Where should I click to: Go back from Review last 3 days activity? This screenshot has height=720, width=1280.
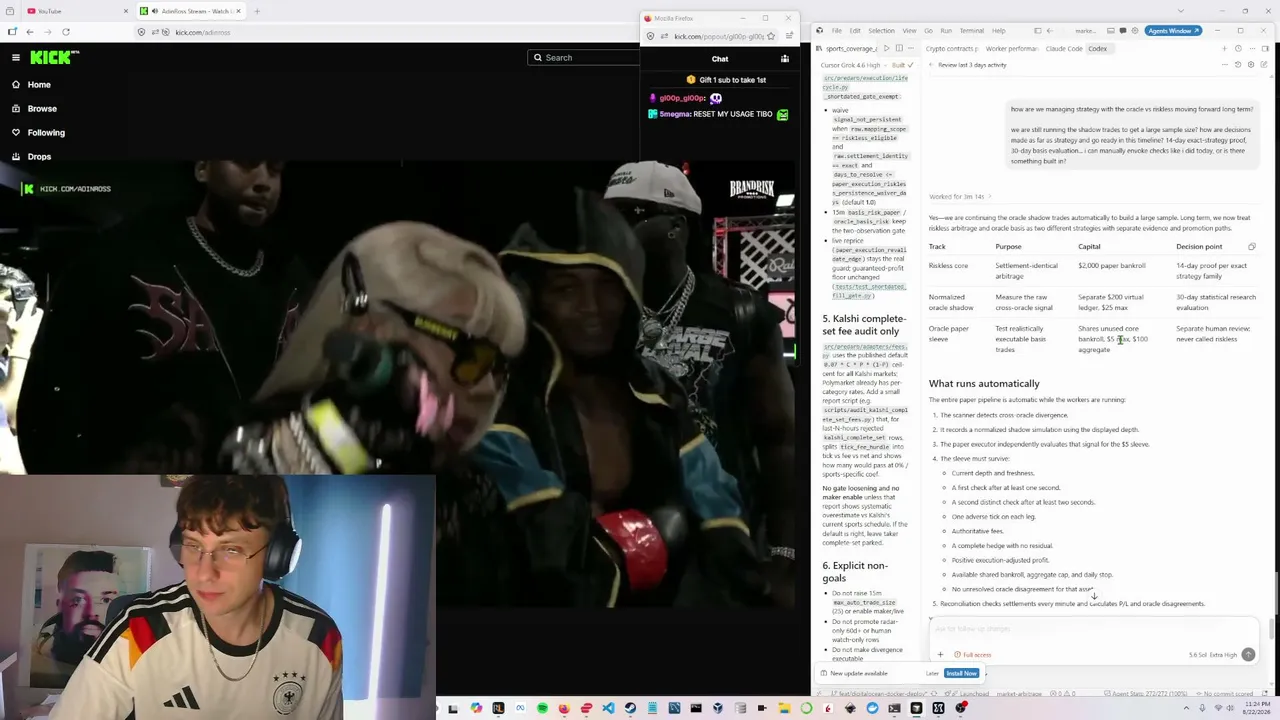930,65
